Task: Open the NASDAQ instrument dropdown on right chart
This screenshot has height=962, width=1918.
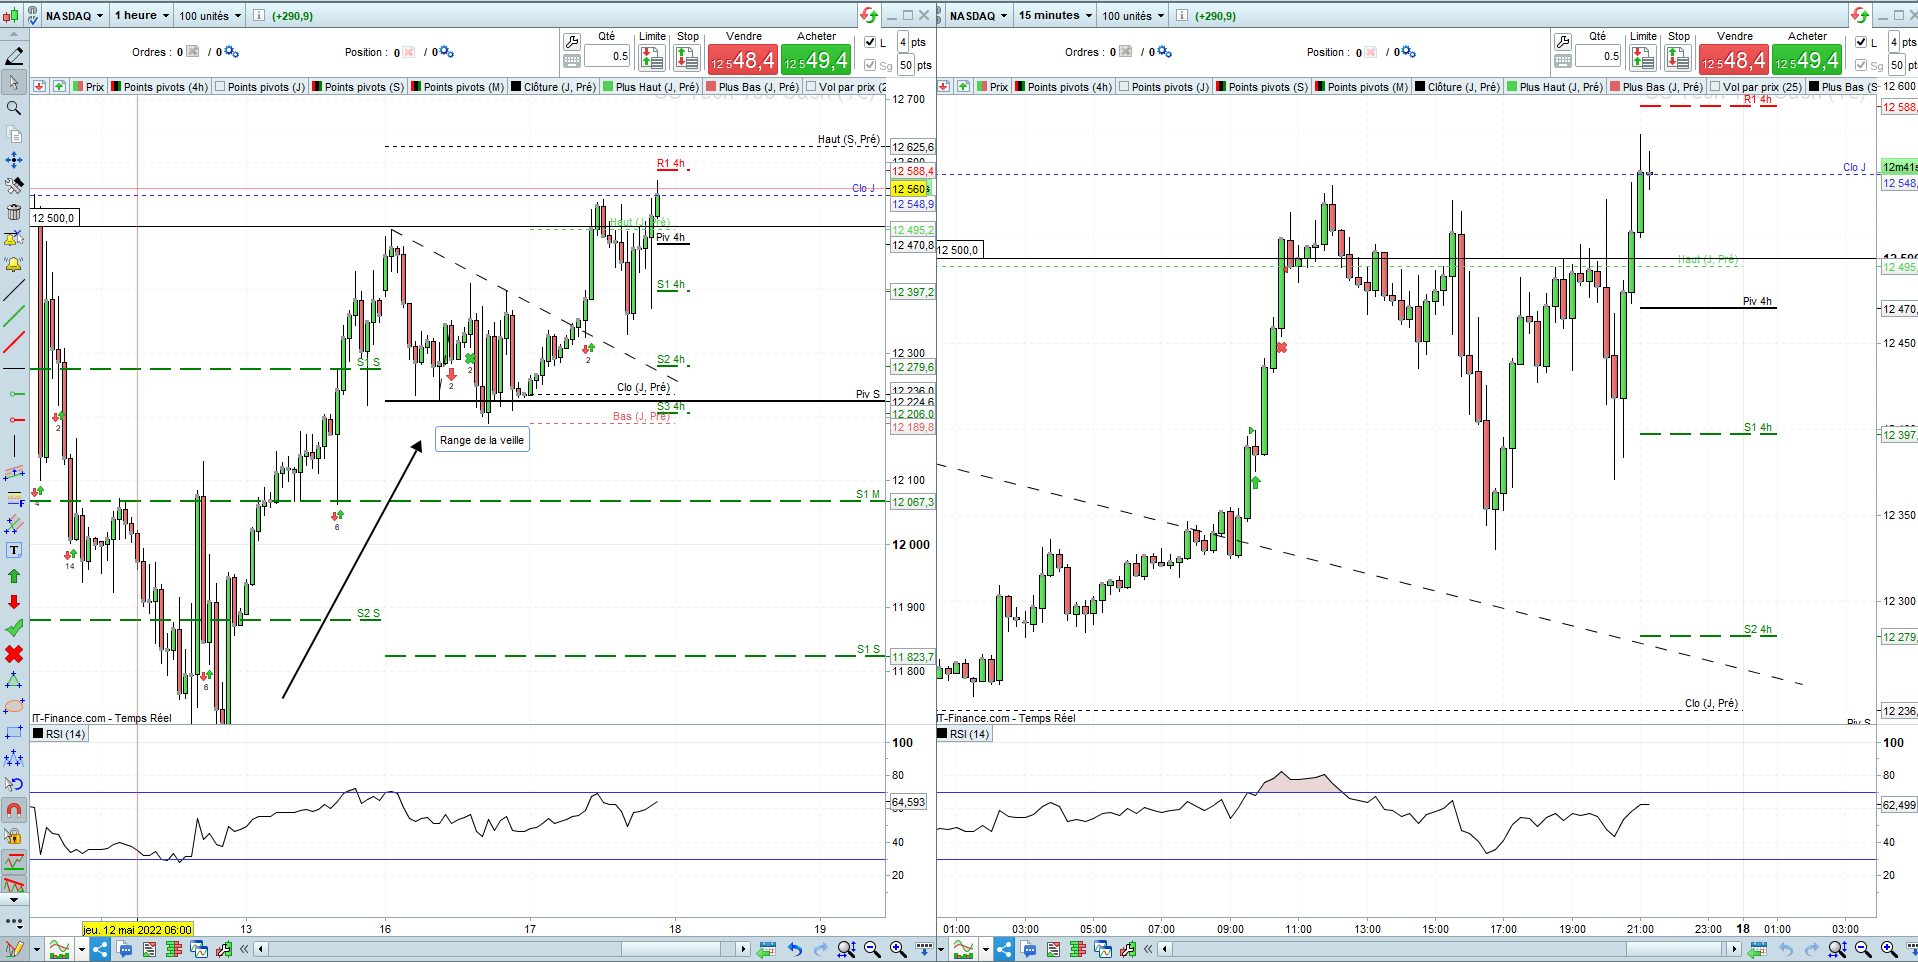Action: (978, 15)
